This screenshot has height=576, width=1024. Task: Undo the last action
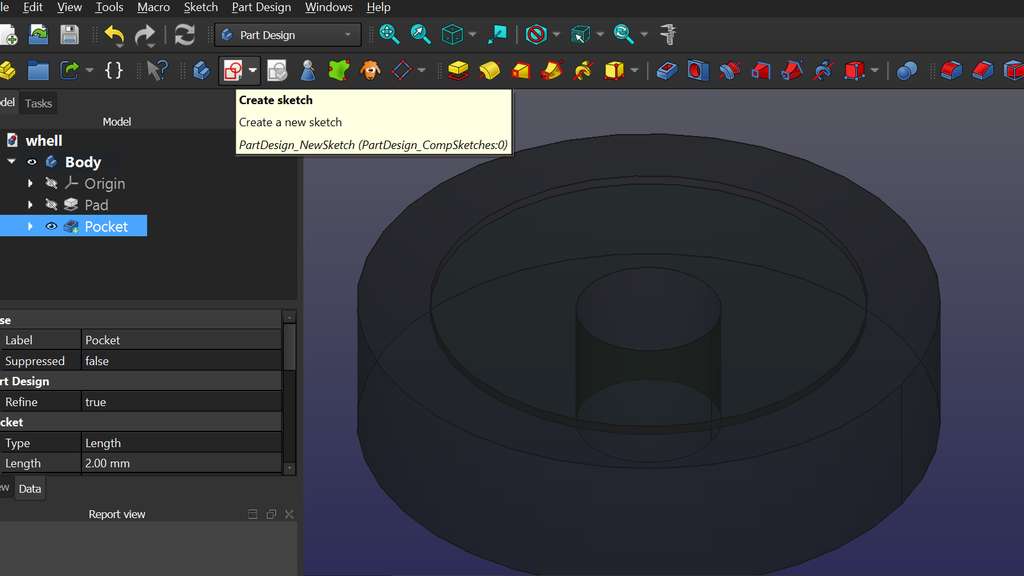tap(114, 35)
